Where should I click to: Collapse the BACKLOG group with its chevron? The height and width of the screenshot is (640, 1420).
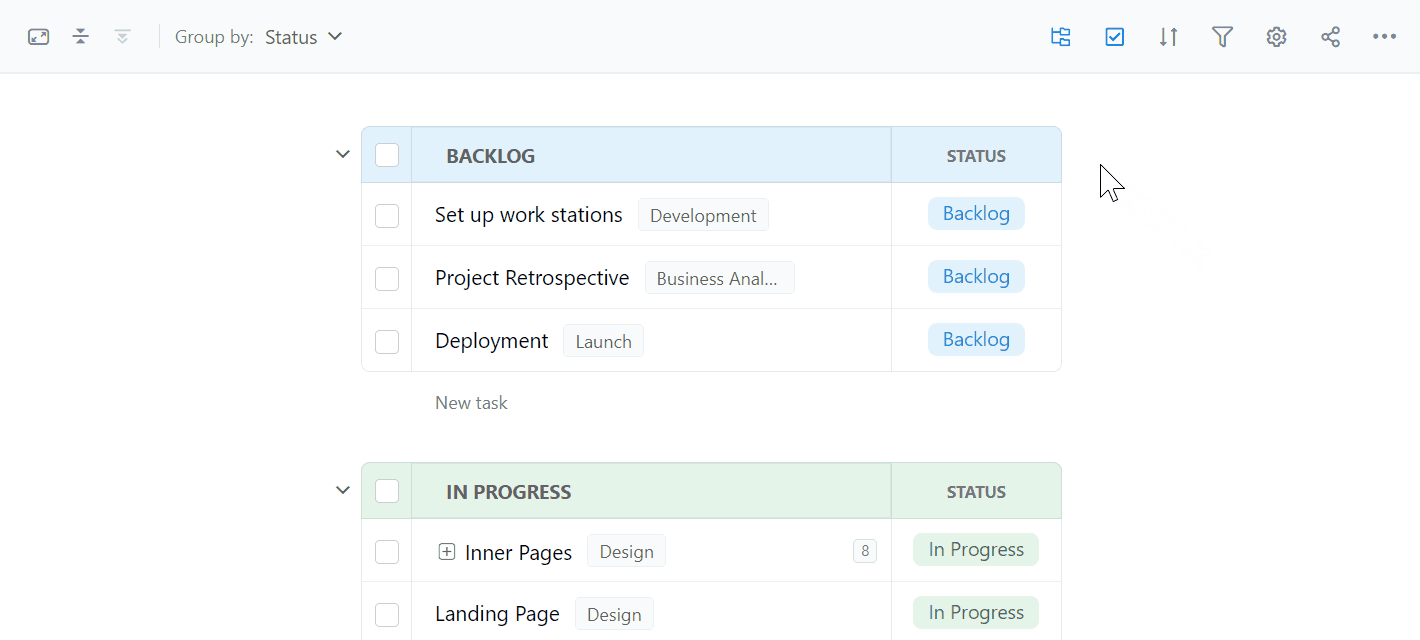[x=343, y=154]
